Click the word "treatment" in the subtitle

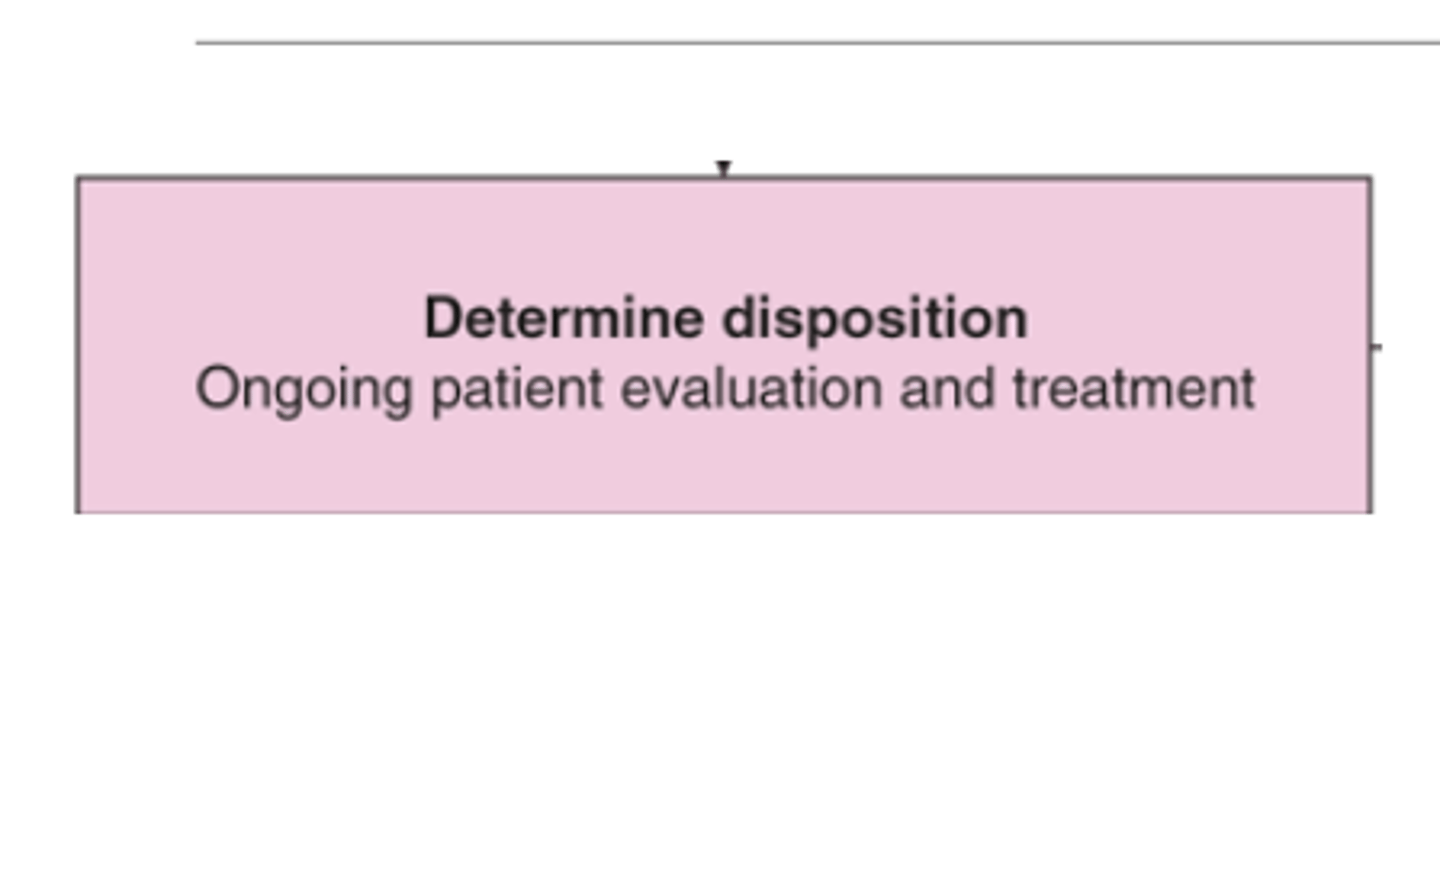pos(1134,389)
